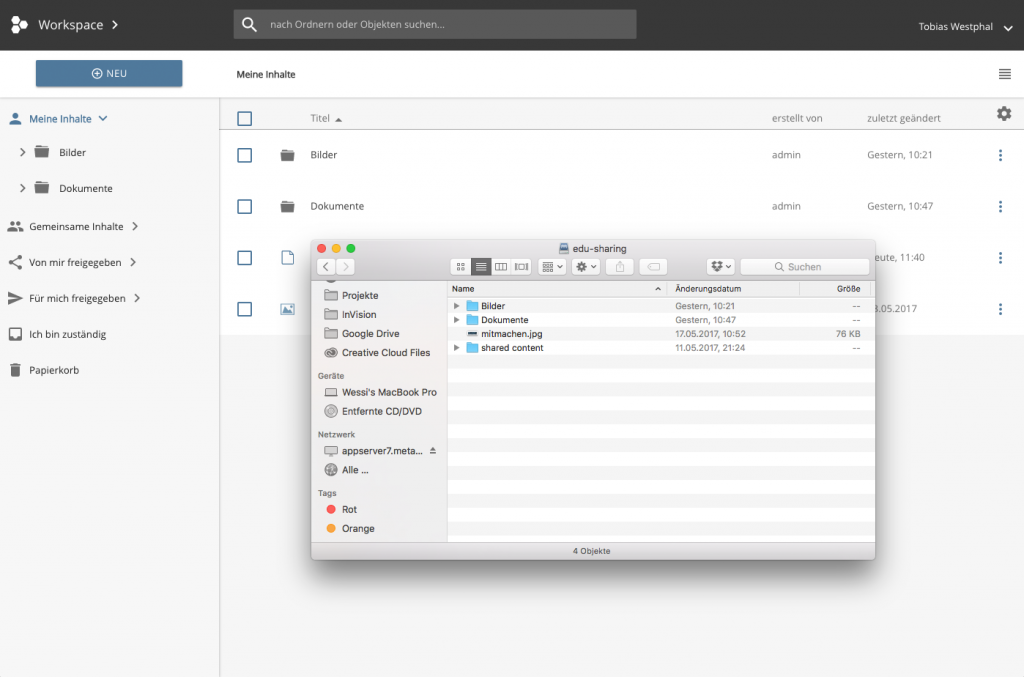
Task: Open Cover Flow view in Finder
Action: (521, 266)
